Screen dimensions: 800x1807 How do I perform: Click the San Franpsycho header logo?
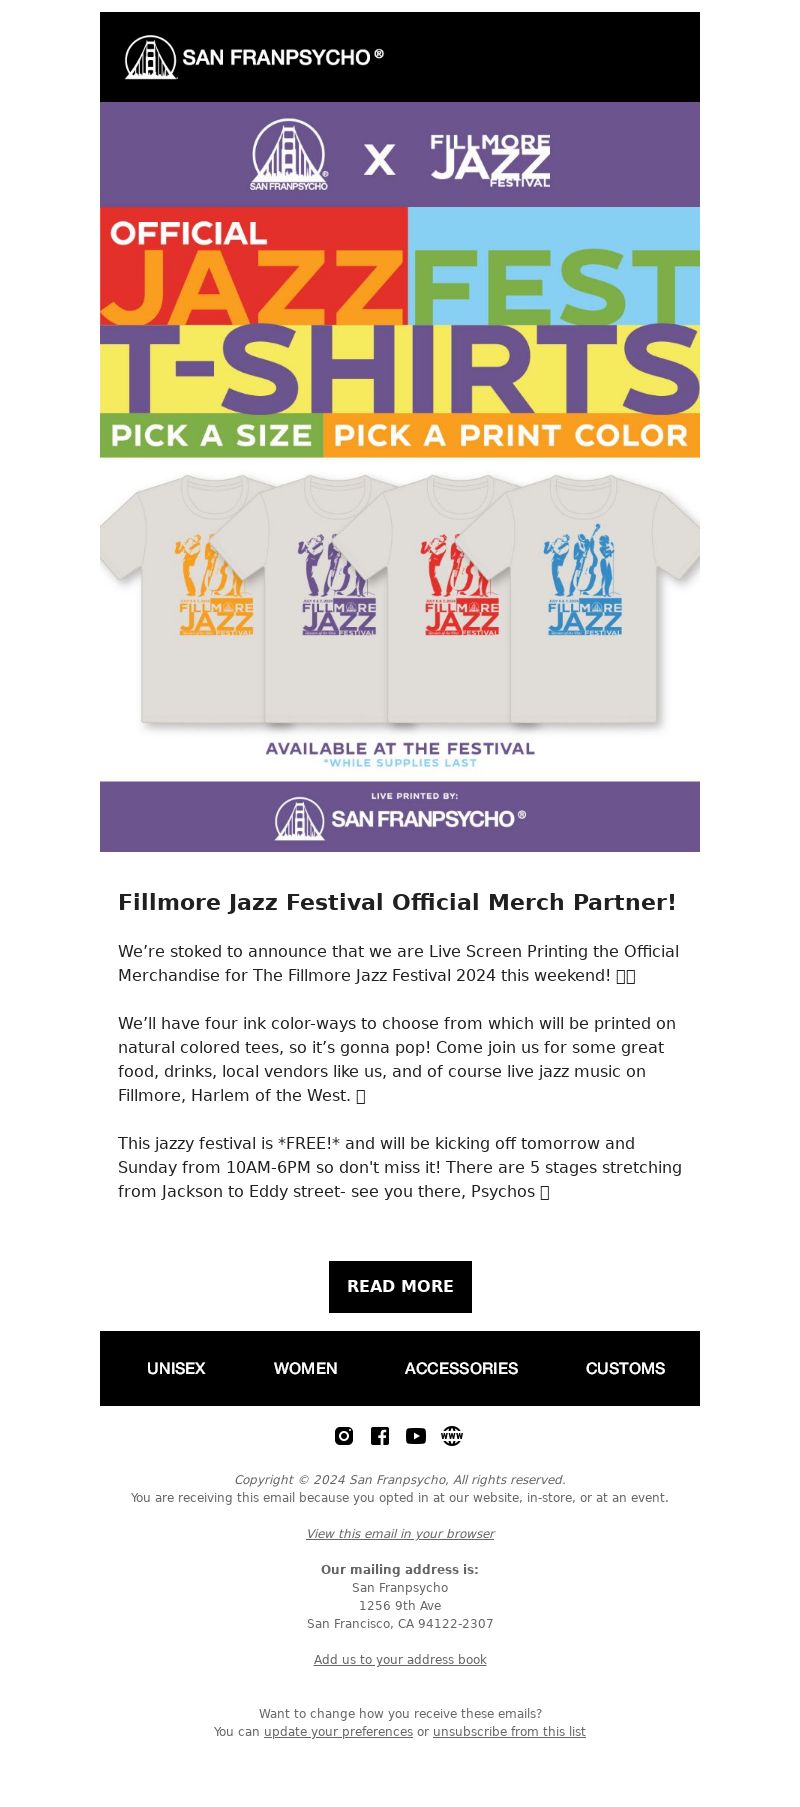click(254, 57)
